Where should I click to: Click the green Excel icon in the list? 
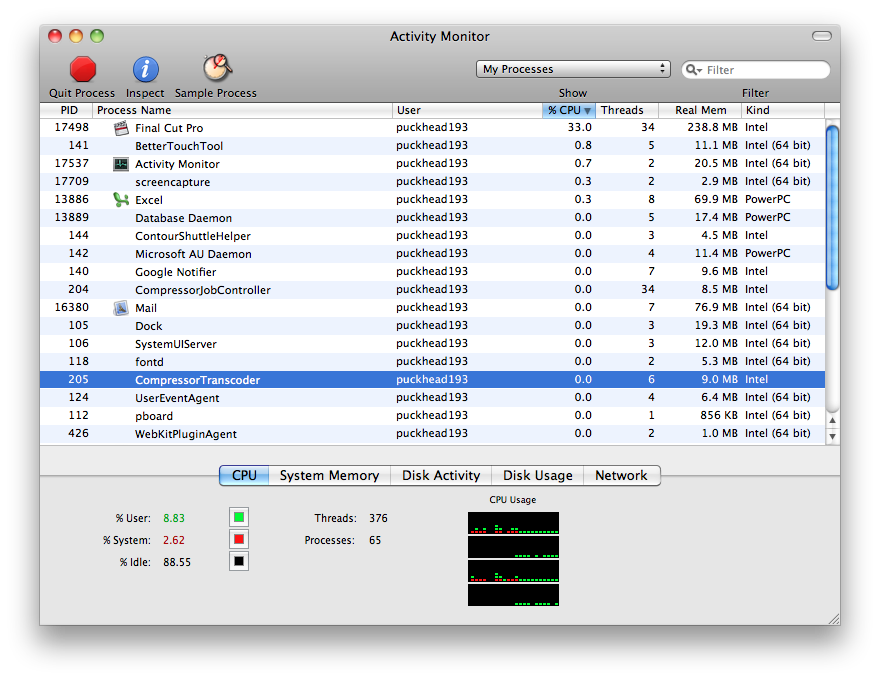click(x=121, y=200)
